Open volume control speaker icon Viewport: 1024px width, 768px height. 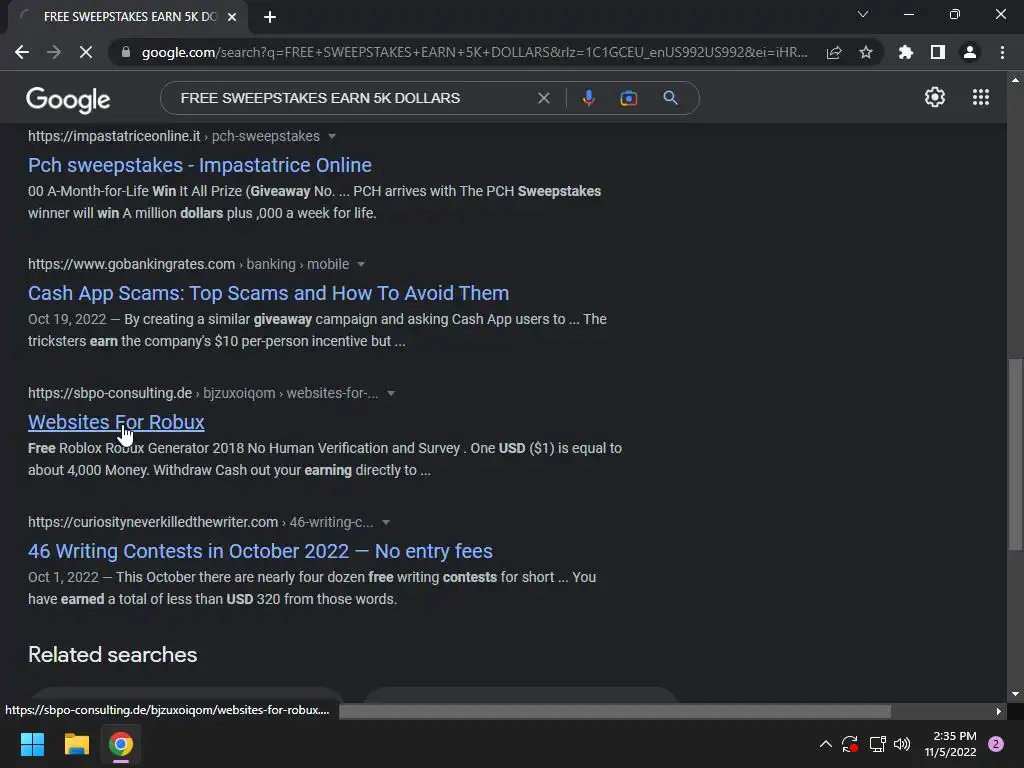902,744
